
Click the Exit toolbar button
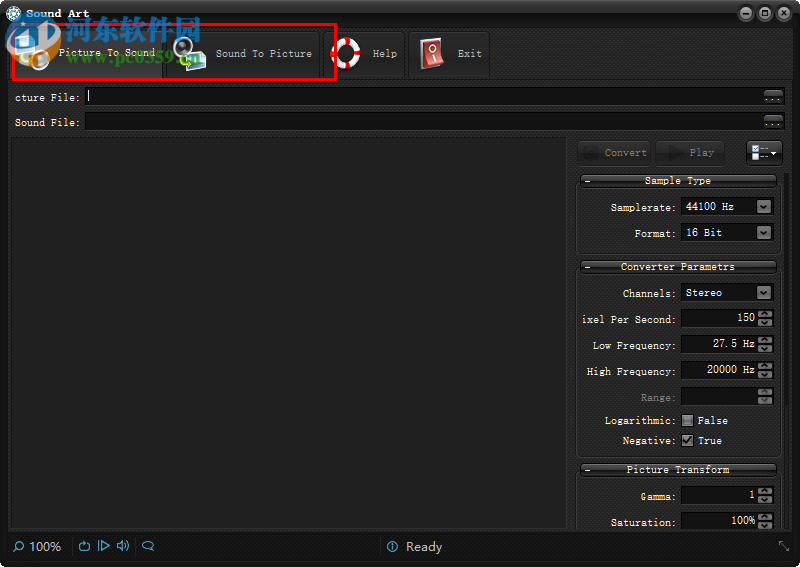point(449,54)
